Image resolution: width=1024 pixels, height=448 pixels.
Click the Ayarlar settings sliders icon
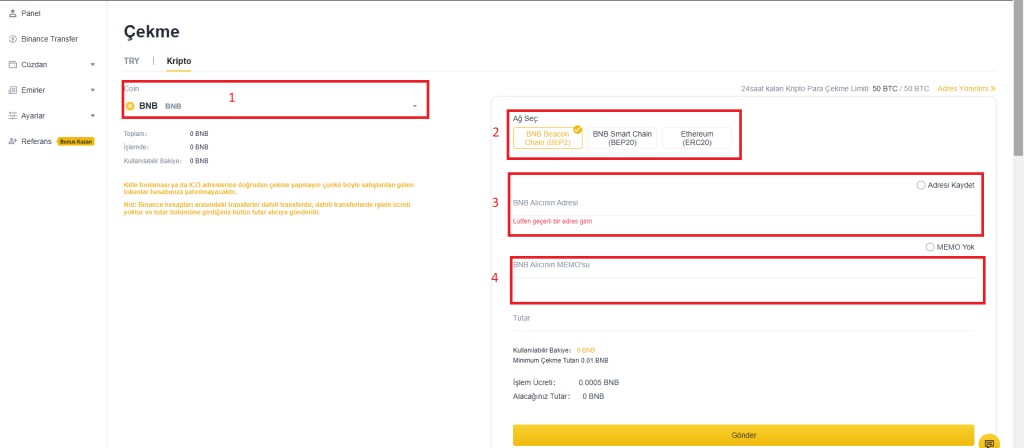(12, 116)
